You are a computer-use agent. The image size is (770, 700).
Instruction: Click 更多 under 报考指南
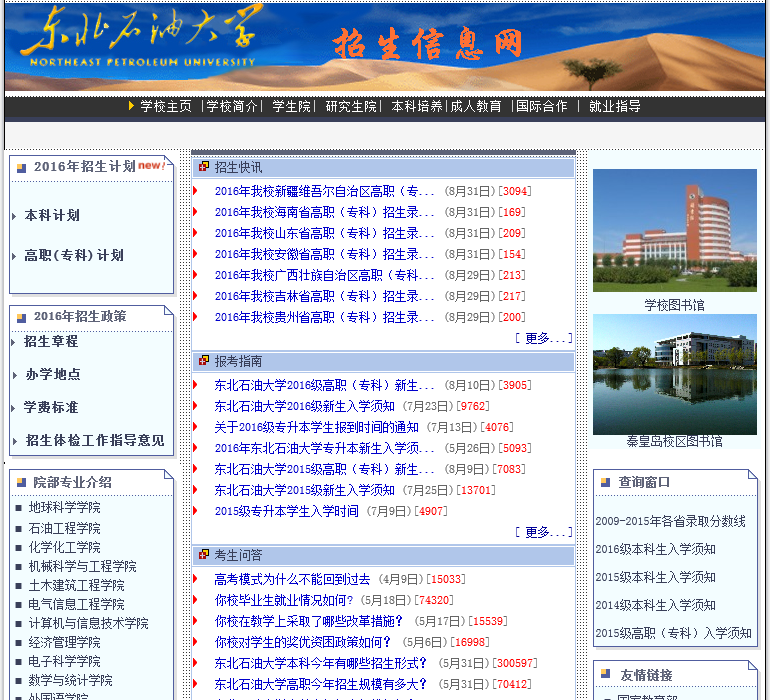544,532
